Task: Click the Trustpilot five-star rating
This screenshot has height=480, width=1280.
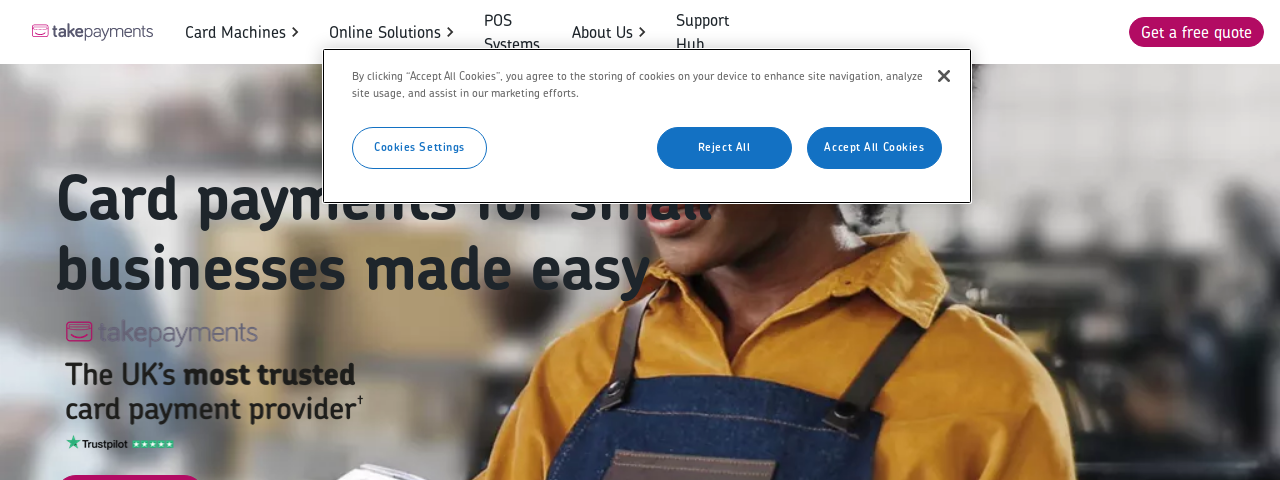Action: pyautogui.click(x=153, y=444)
